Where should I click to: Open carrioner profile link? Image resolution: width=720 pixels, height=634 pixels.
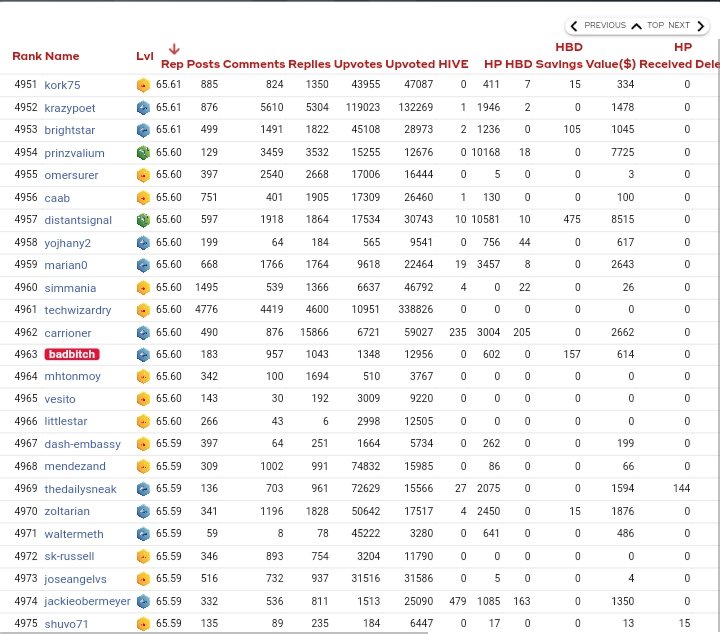tap(68, 333)
